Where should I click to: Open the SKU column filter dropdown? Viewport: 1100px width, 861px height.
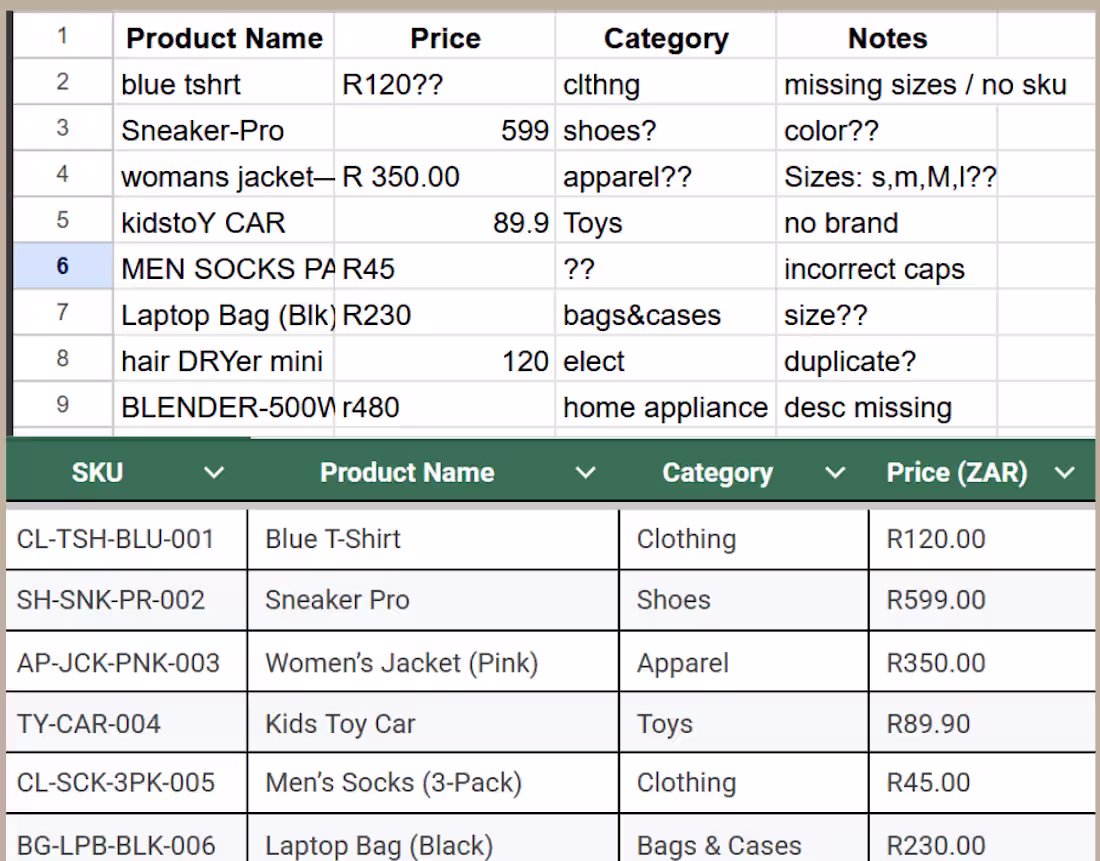[214, 471]
